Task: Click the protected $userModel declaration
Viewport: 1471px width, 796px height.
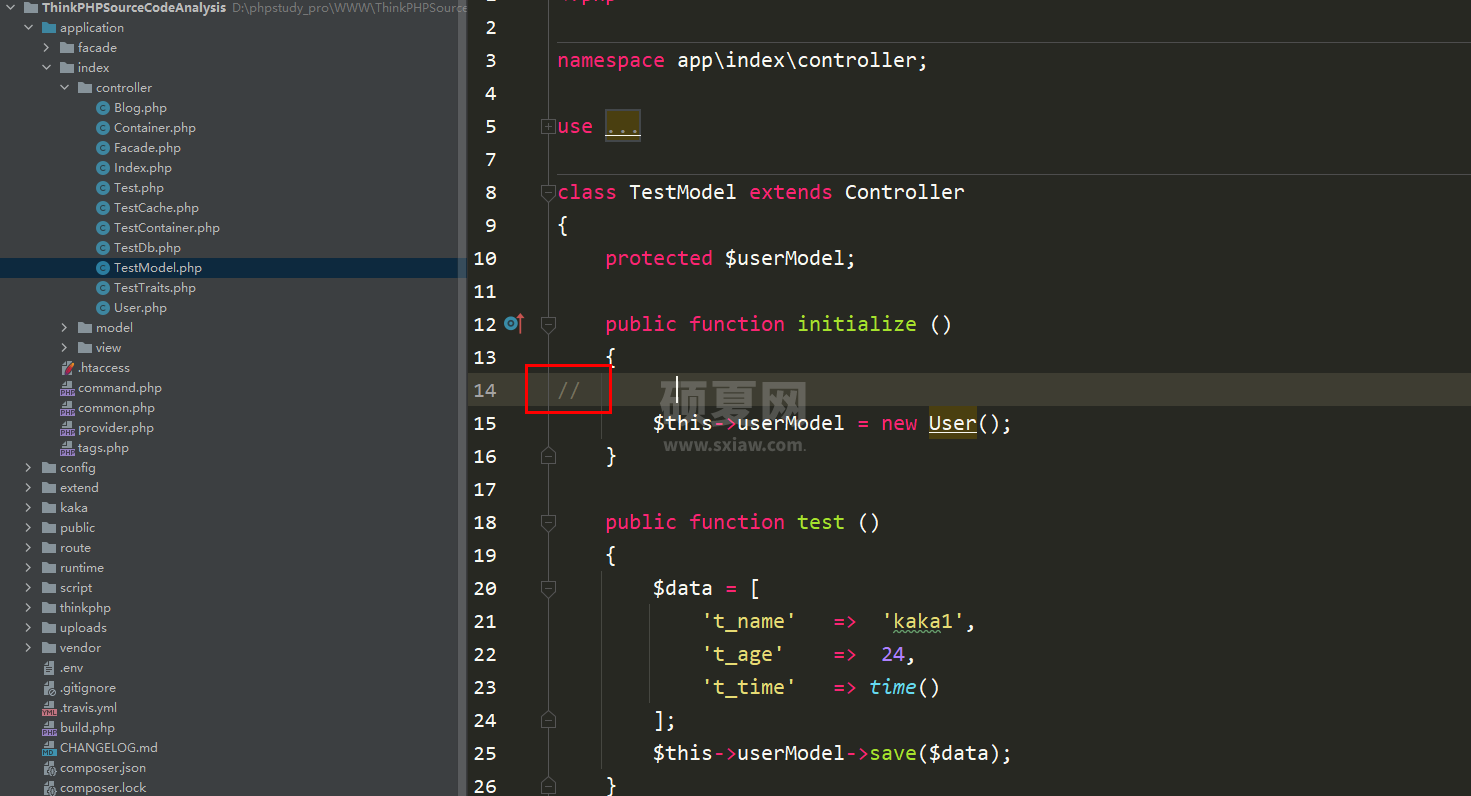Action: 730,258
